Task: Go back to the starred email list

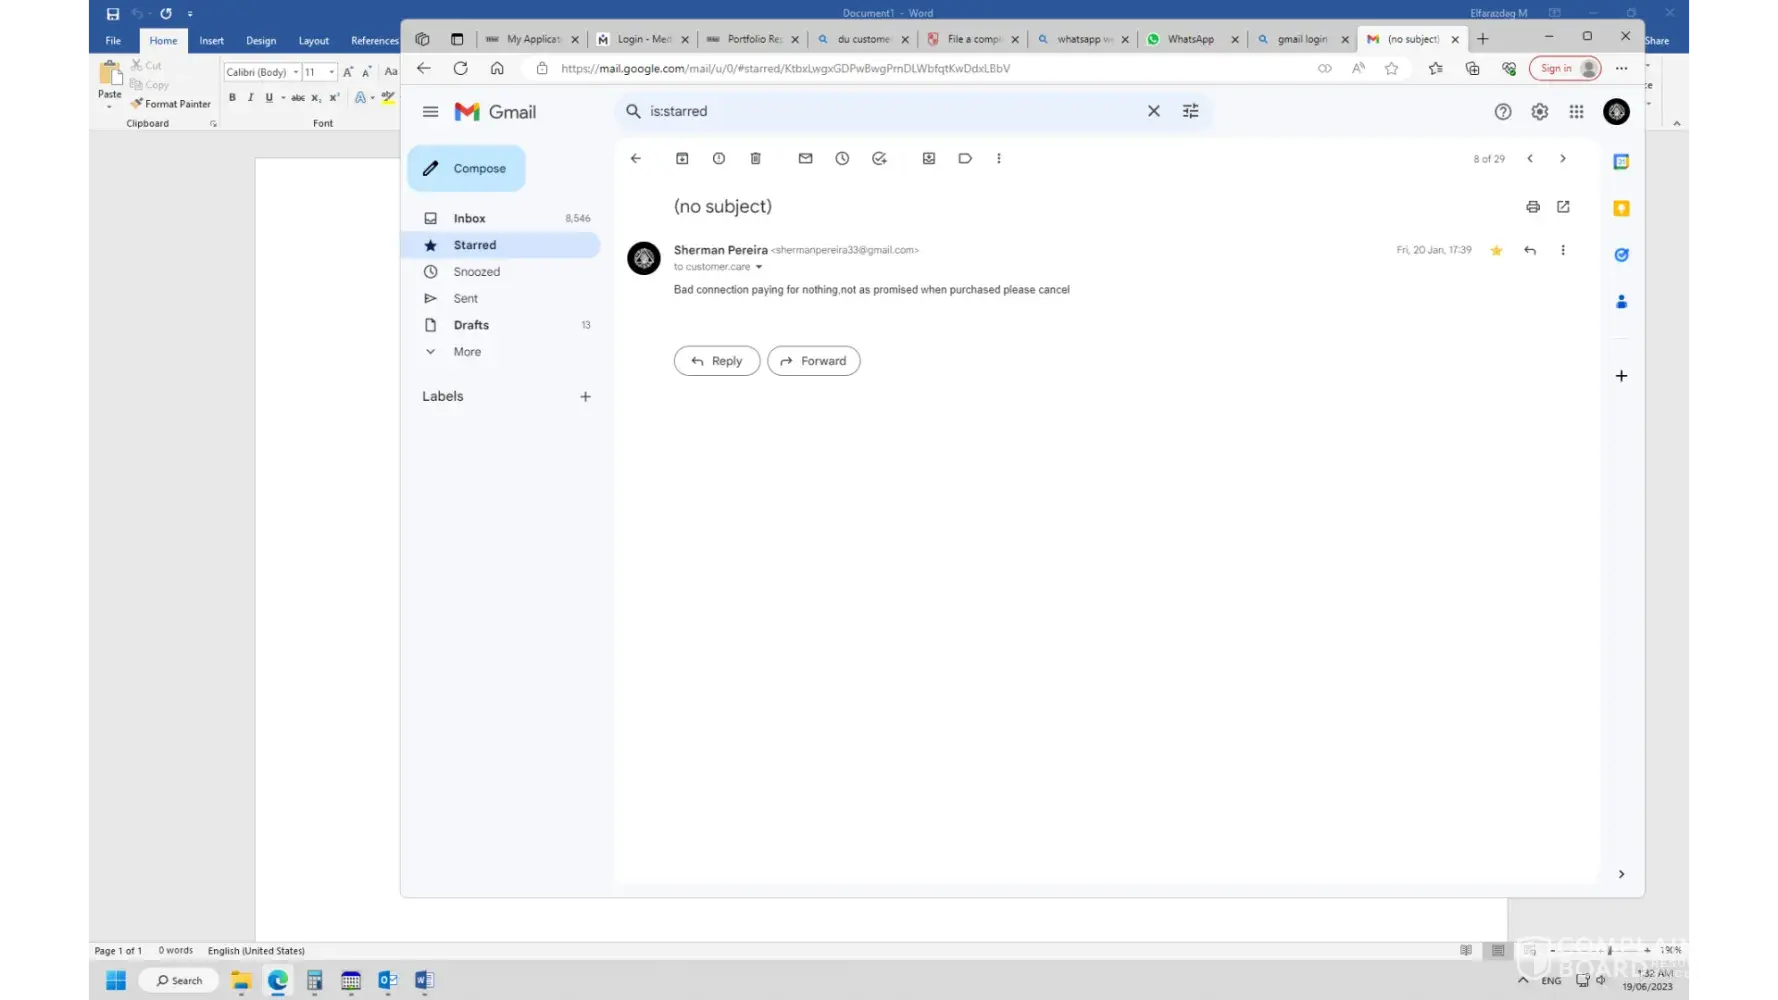Action: coord(636,158)
